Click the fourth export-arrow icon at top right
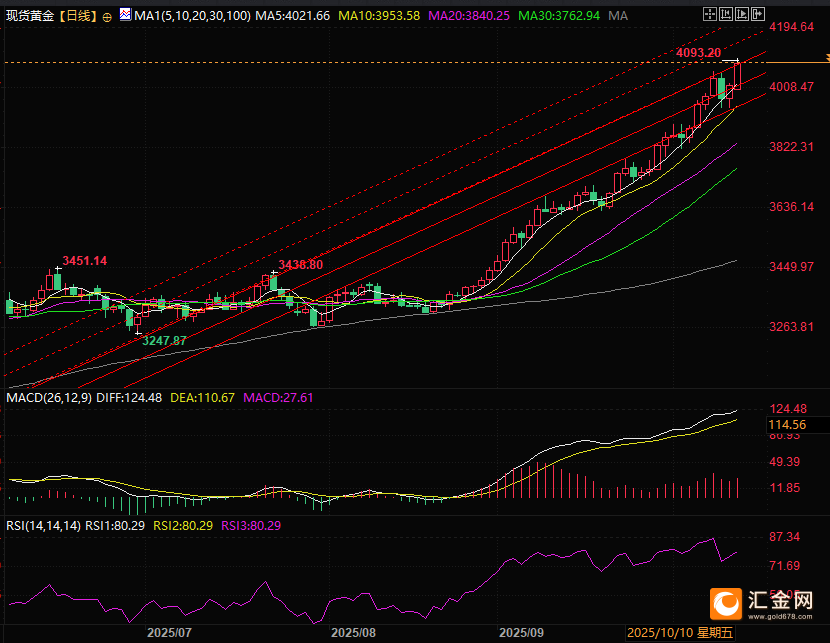Image resolution: width=830 pixels, height=643 pixels. tap(759, 14)
